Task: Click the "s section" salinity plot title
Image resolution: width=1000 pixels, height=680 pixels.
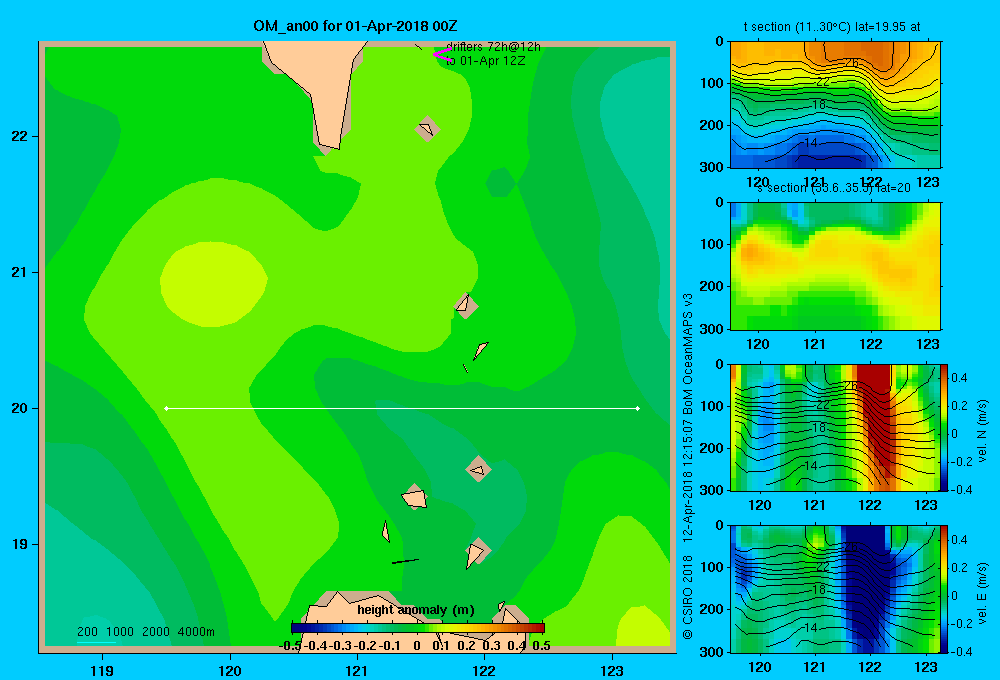Action: (x=834, y=188)
